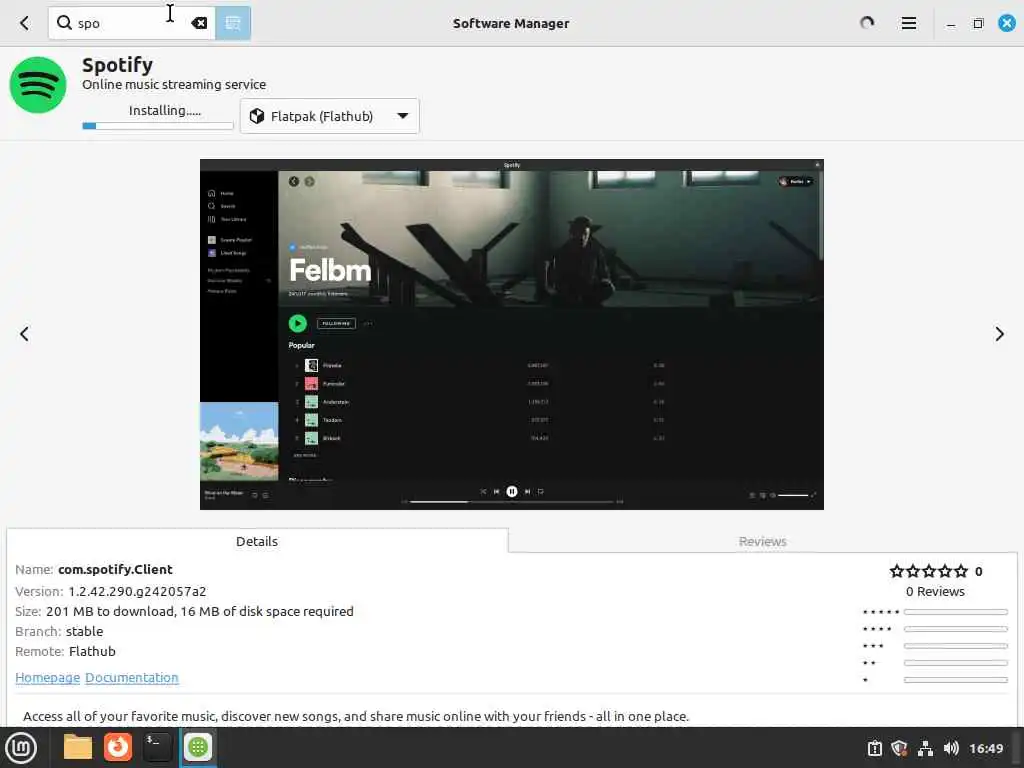This screenshot has height=768, width=1024.
Task: Maximize the Software Manager window
Action: (x=978, y=24)
